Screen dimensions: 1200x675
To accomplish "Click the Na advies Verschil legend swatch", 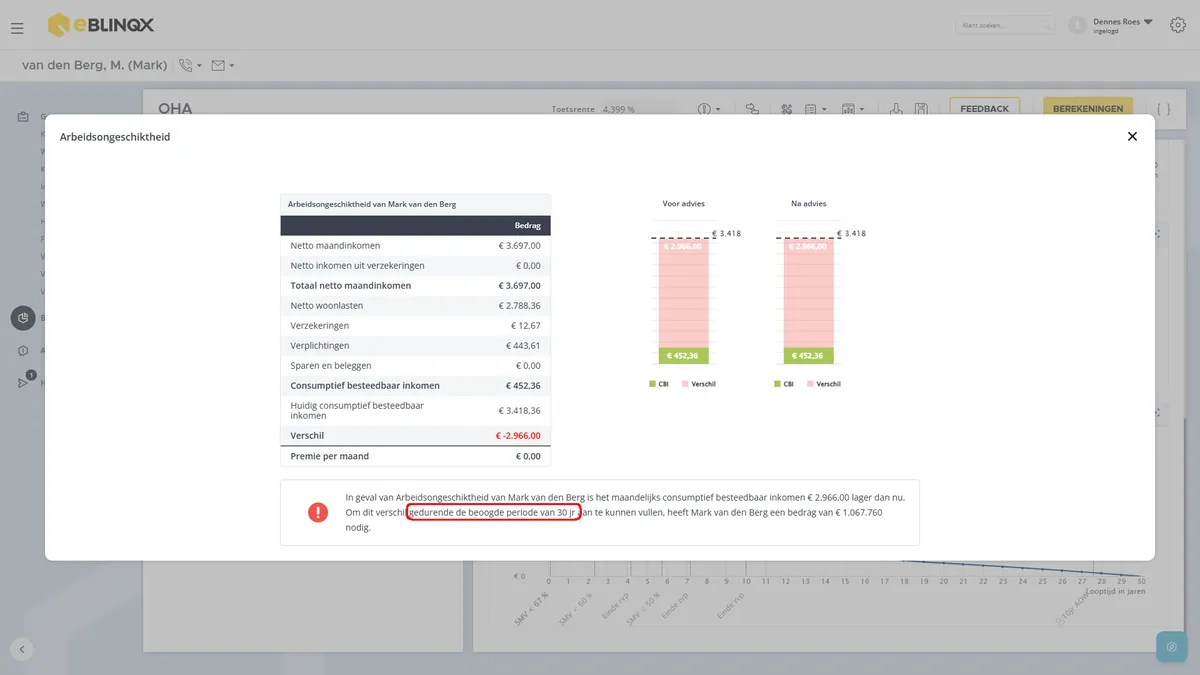I will (812, 384).
